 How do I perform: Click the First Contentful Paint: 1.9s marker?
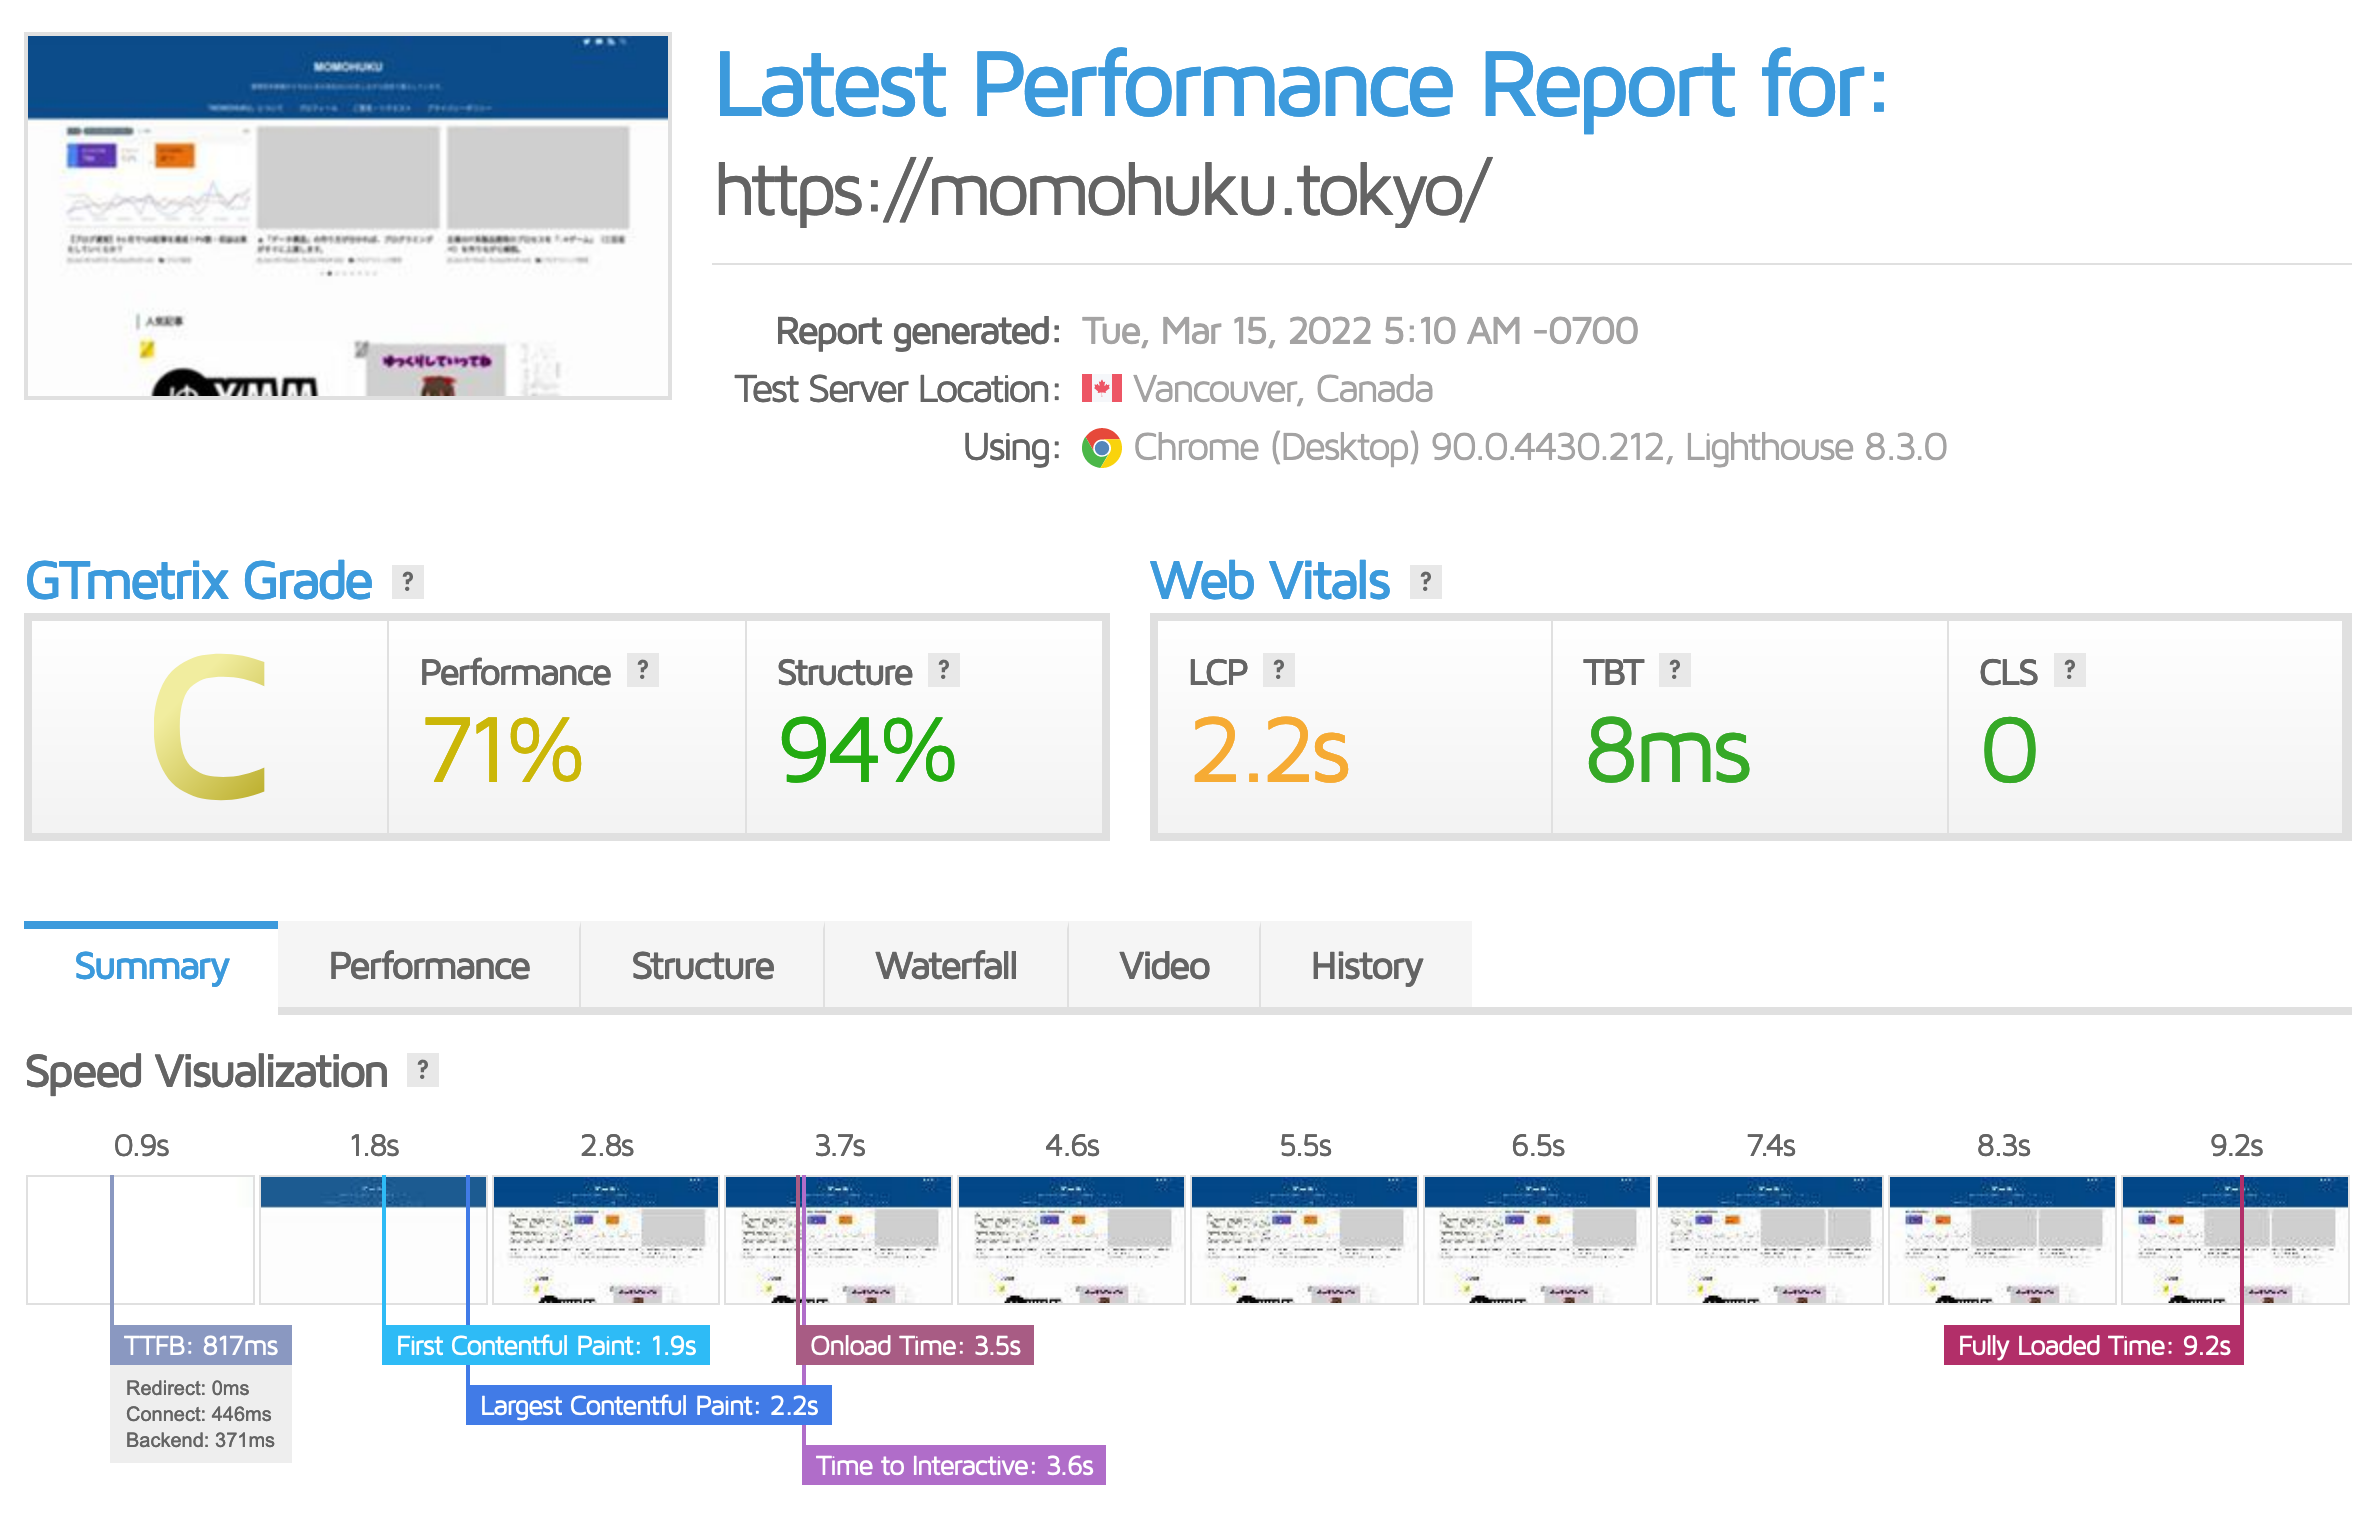pyautogui.click(x=546, y=1345)
